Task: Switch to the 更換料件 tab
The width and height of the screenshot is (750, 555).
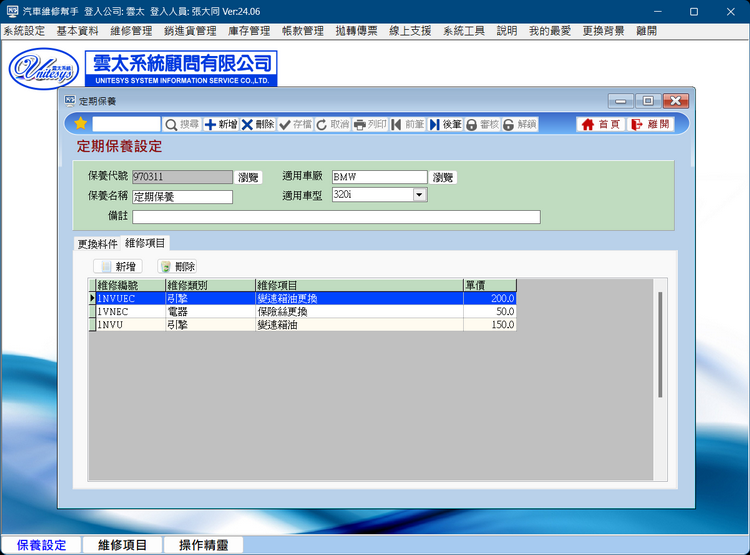Action: (x=98, y=243)
